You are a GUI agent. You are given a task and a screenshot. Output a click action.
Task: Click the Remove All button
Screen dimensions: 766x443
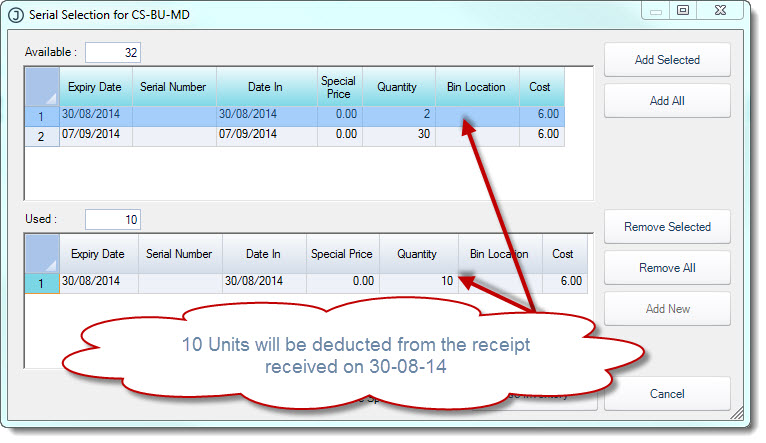(x=667, y=268)
